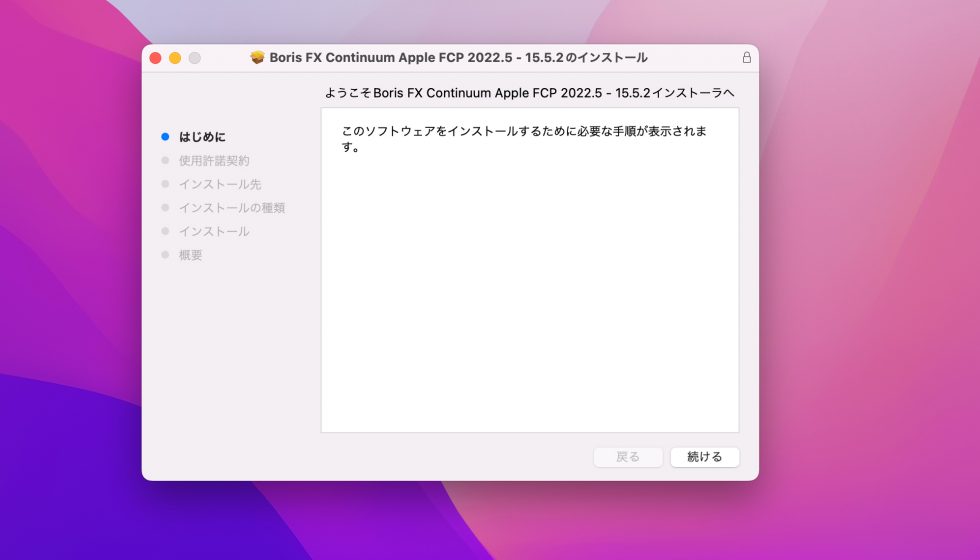Click the installer package icon in title
The image size is (980, 560).
pos(257,58)
